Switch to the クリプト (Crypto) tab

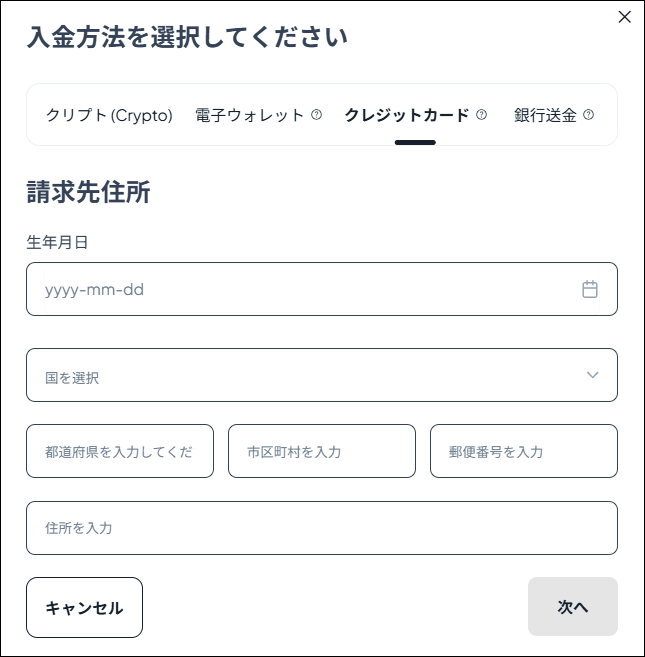(x=109, y=115)
